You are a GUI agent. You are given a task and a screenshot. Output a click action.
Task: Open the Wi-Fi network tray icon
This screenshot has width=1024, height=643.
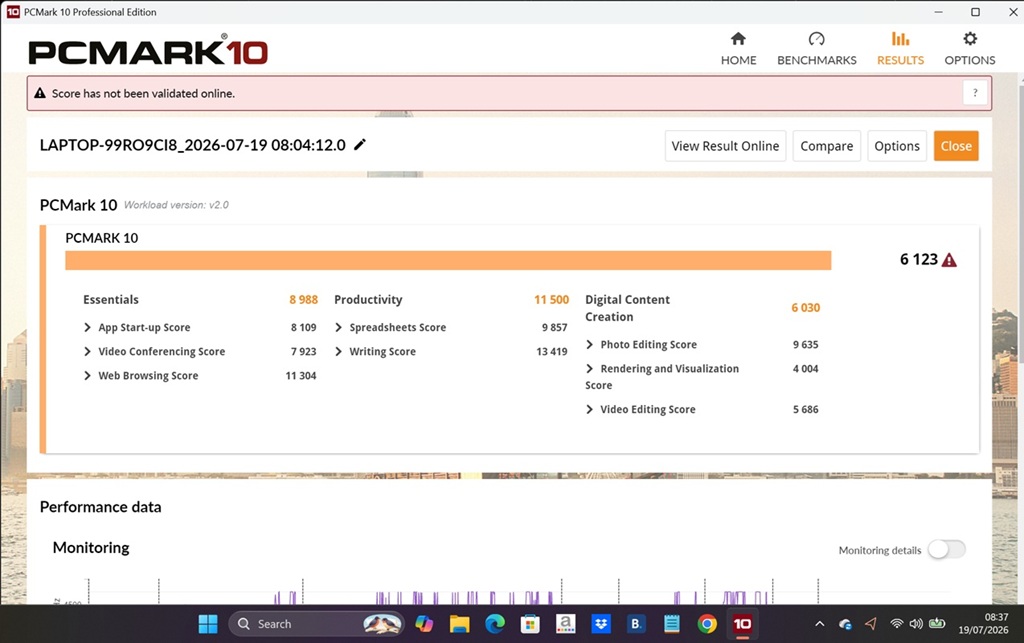click(897, 623)
